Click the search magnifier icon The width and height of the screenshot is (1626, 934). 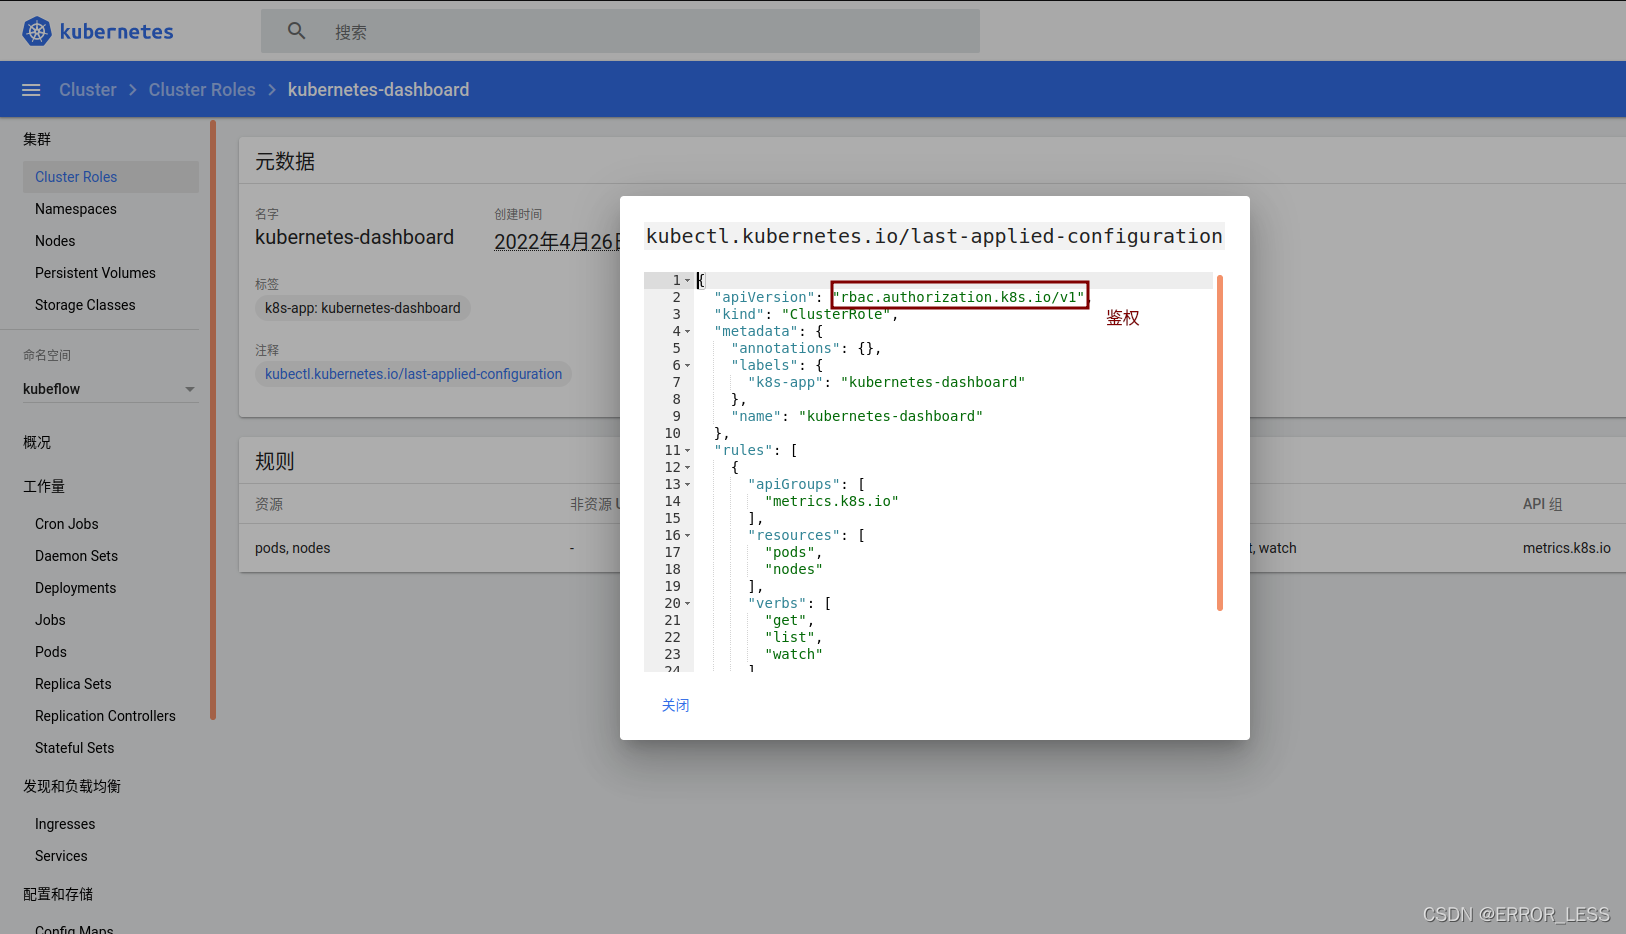(x=296, y=31)
